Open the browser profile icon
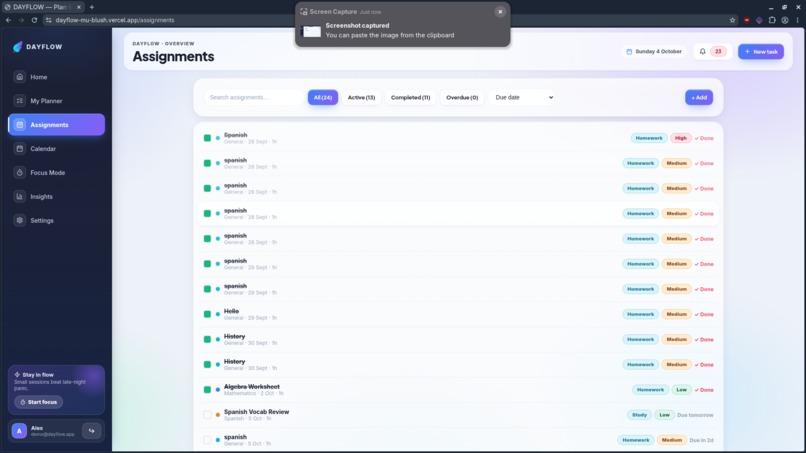 (785, 20)
